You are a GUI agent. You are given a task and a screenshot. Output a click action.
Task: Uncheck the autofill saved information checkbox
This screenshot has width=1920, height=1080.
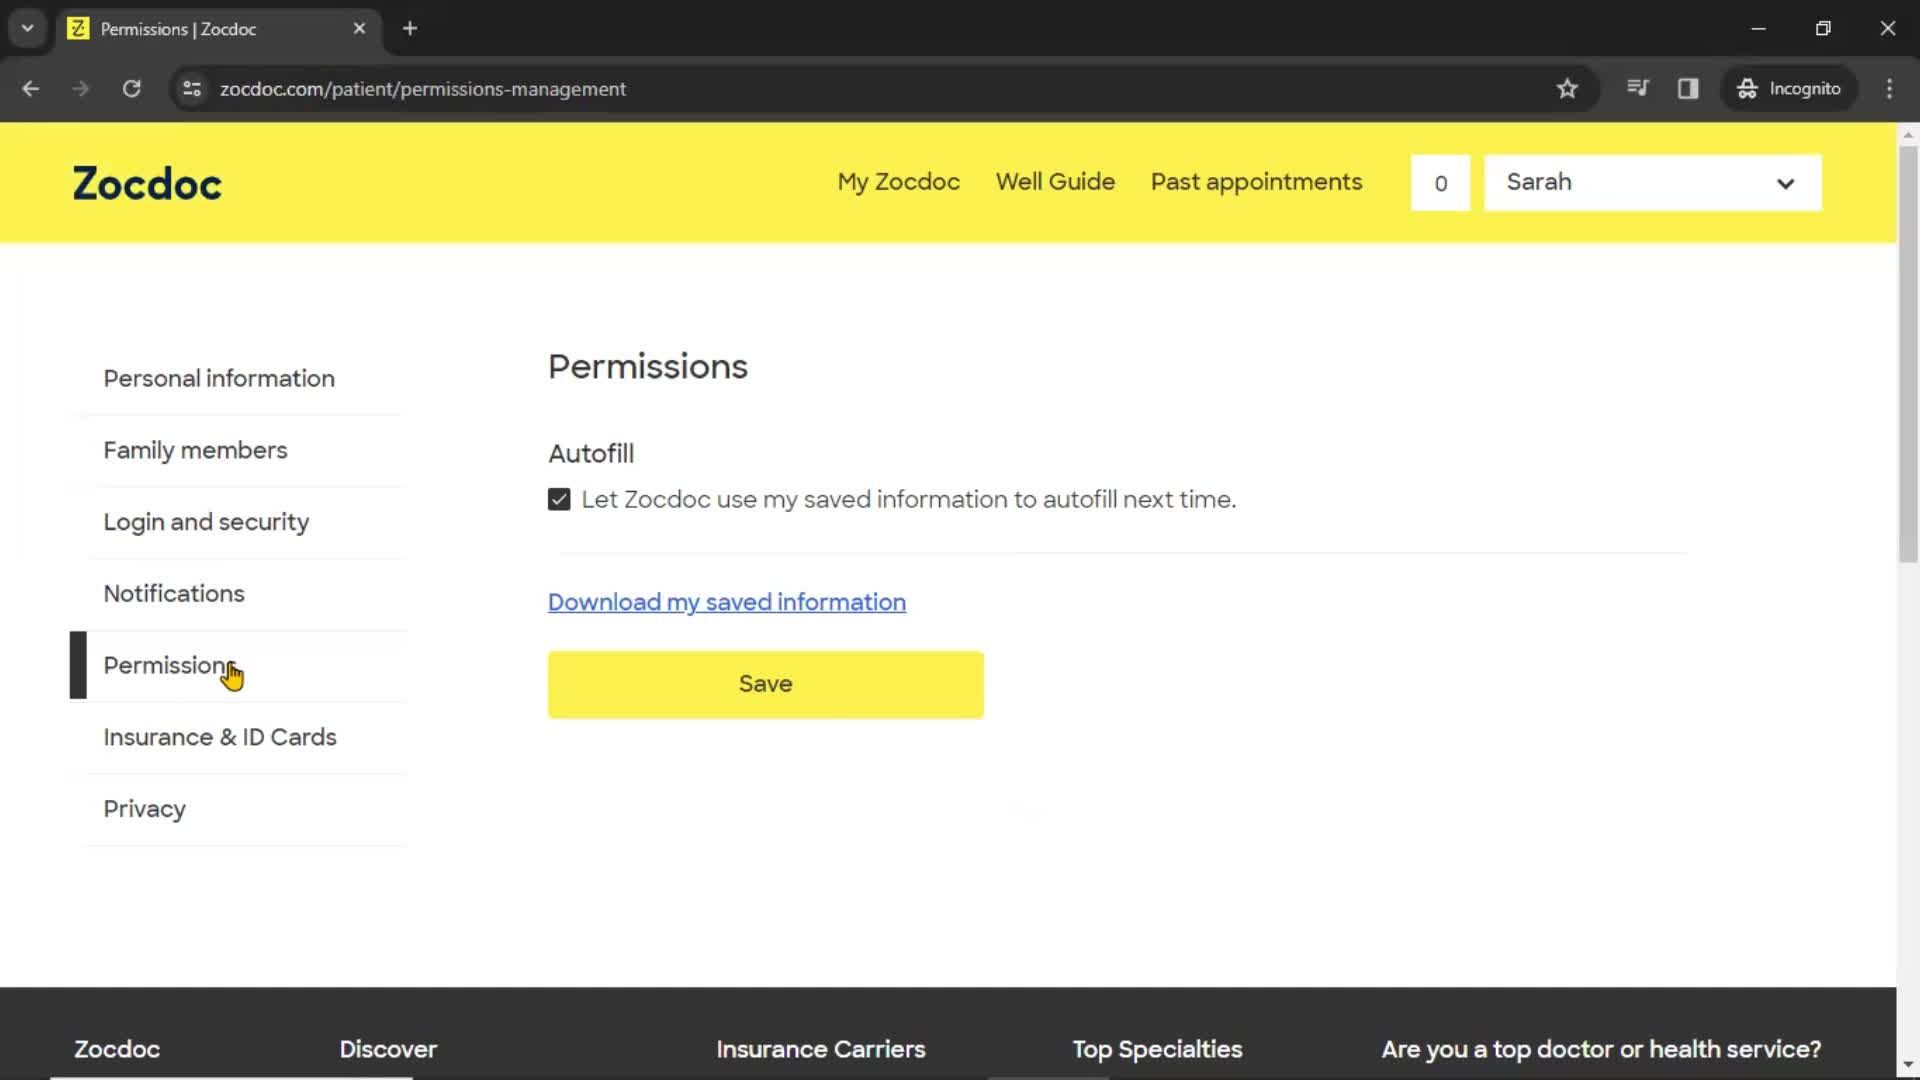tap(559, 500)
